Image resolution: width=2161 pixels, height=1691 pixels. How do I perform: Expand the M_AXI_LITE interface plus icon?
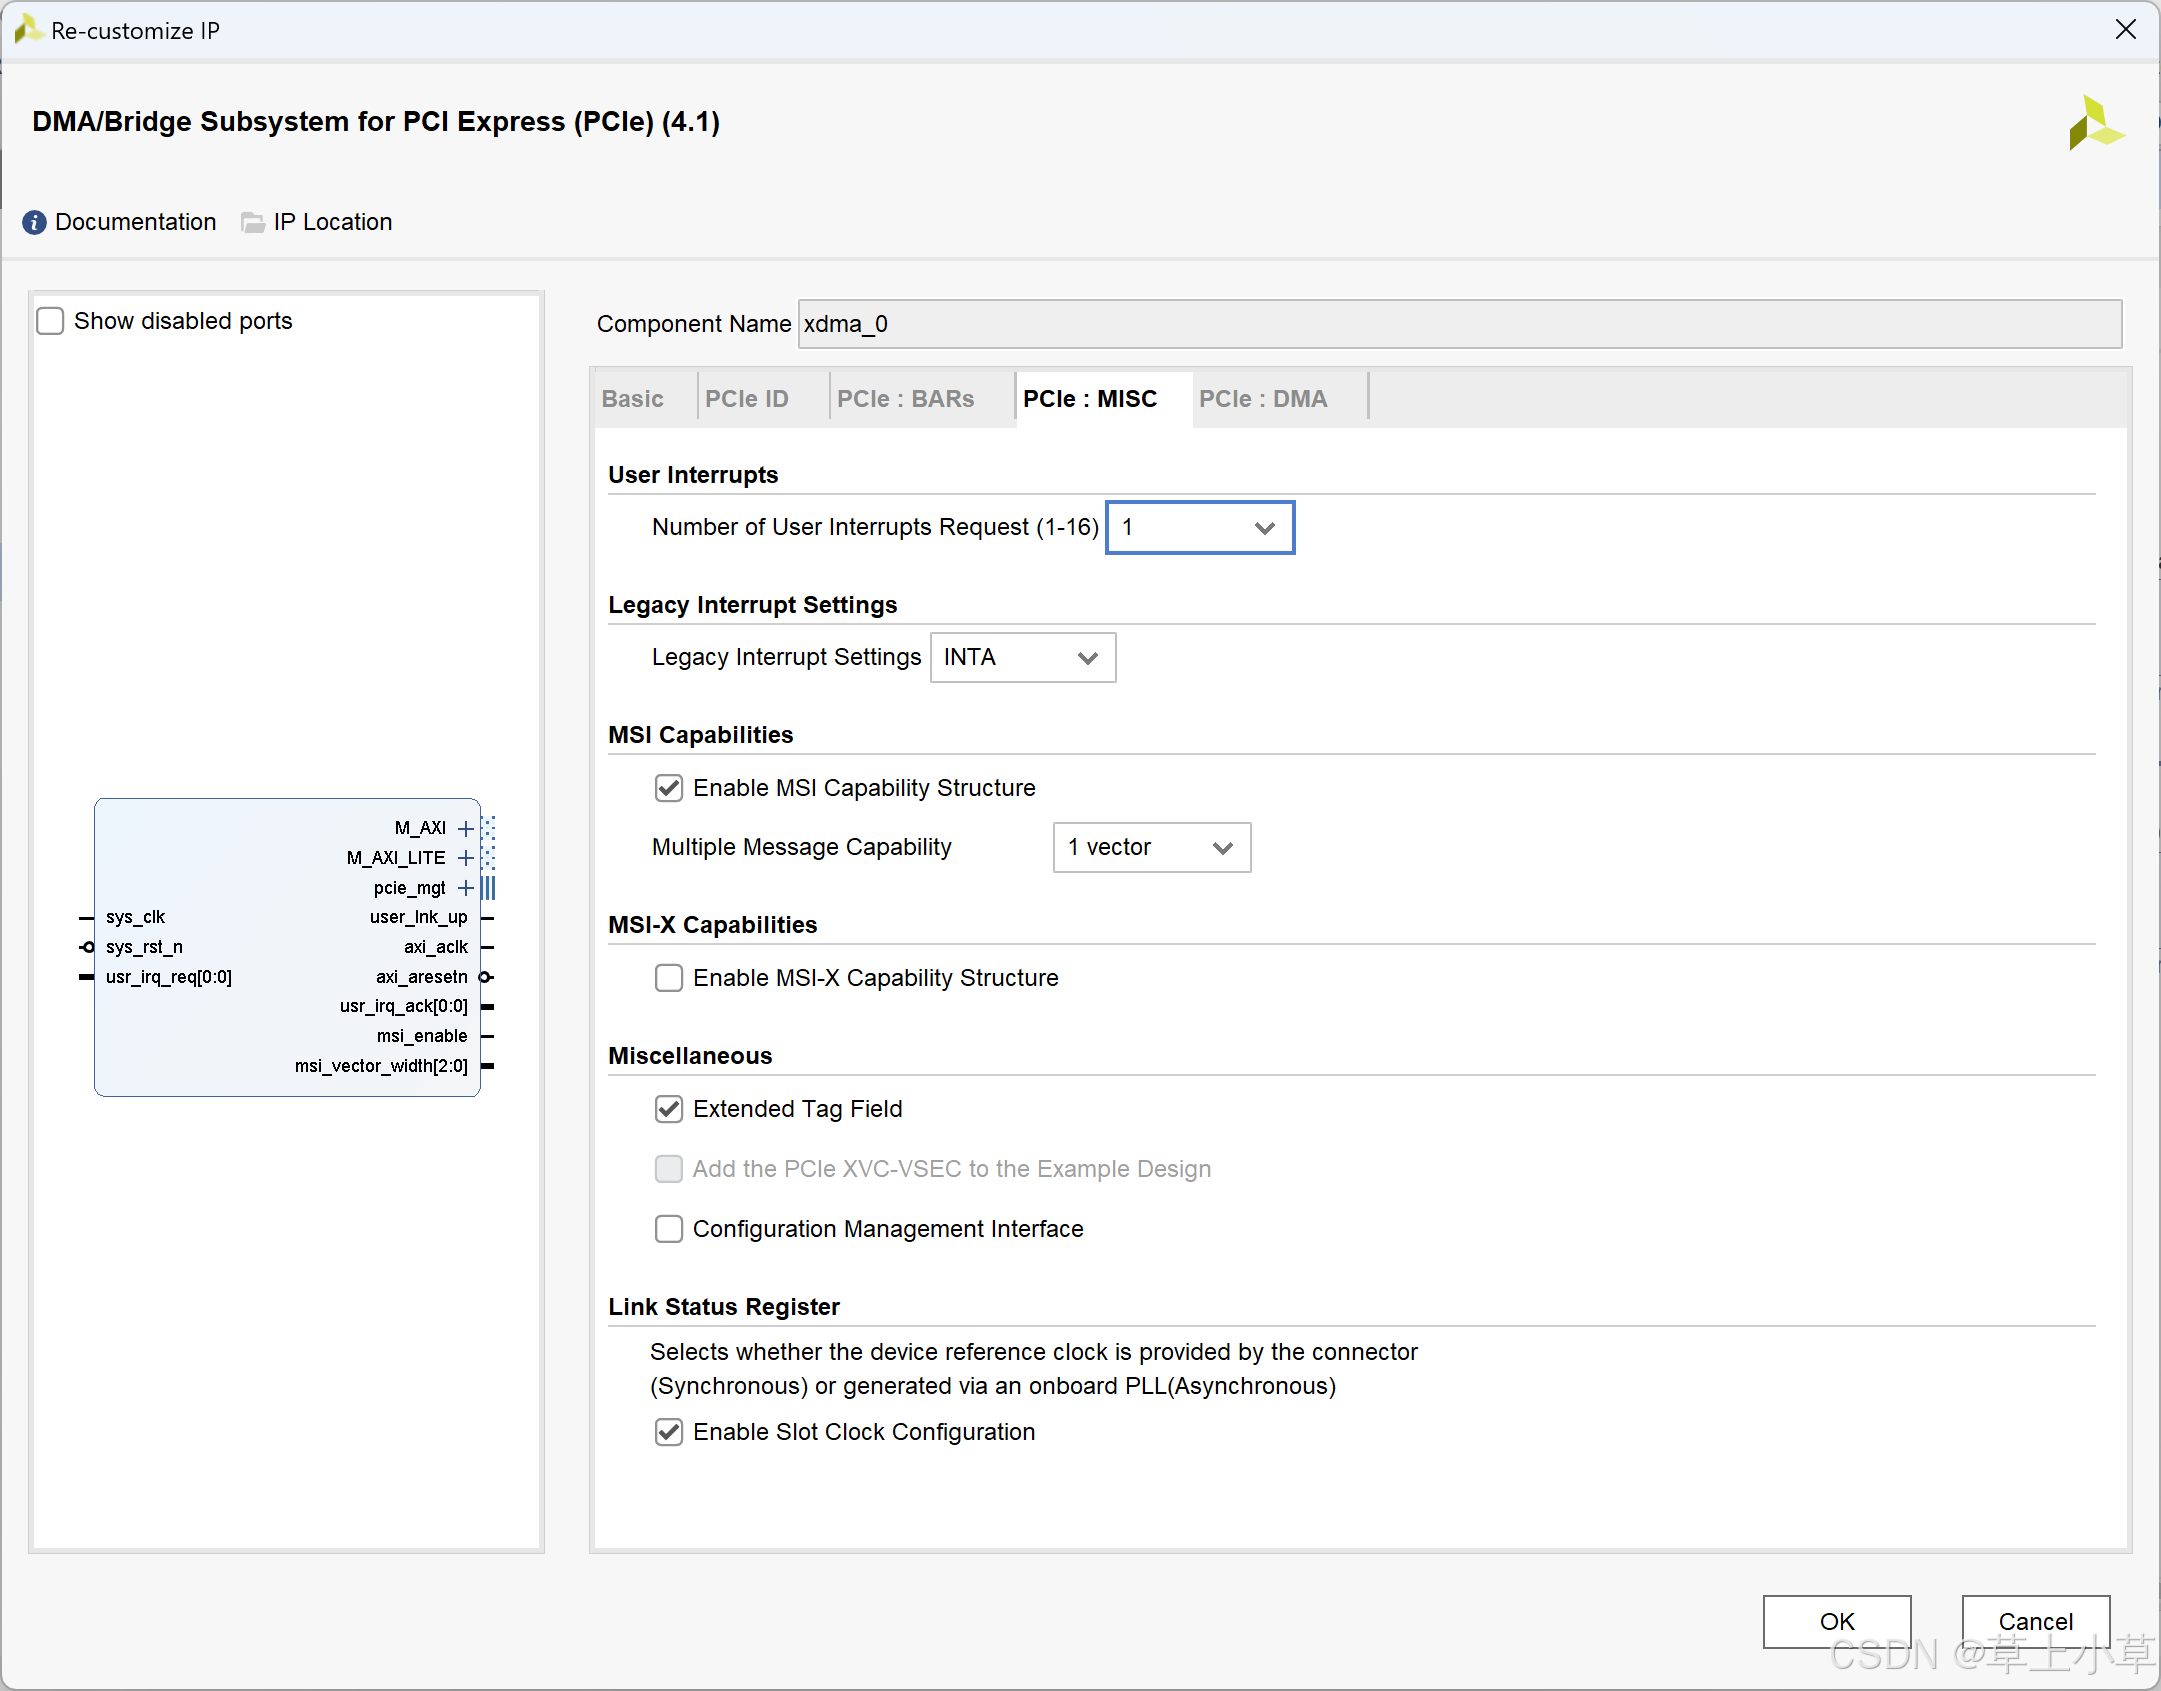tap(465, 858)
